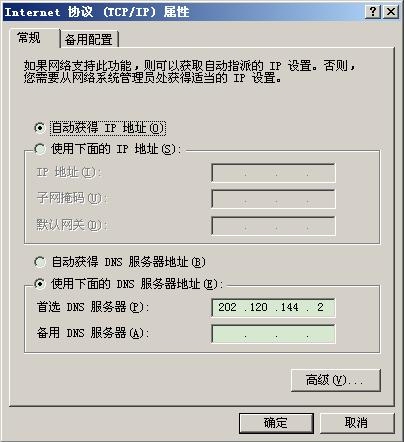
Task: Click the 首选 DNS 服务器 address field
Action: click(273, 307)
